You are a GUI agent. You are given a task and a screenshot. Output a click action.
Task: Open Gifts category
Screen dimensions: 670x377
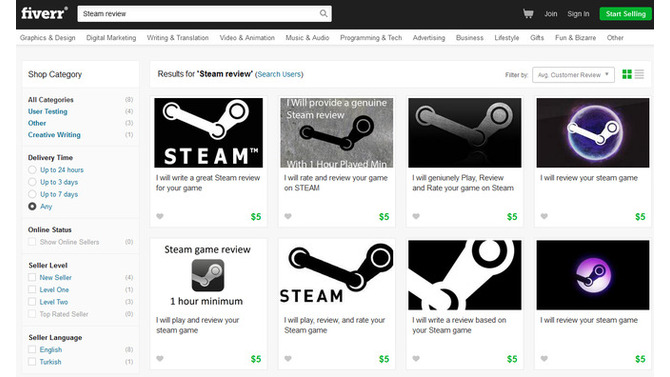pyautogui.click(x=537, y=38)
